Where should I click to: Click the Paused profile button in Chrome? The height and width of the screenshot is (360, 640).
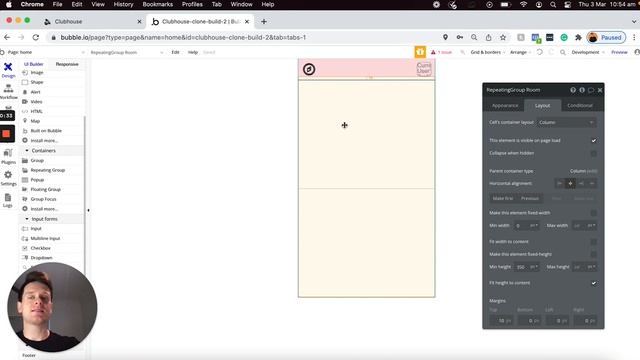[606, 38]
